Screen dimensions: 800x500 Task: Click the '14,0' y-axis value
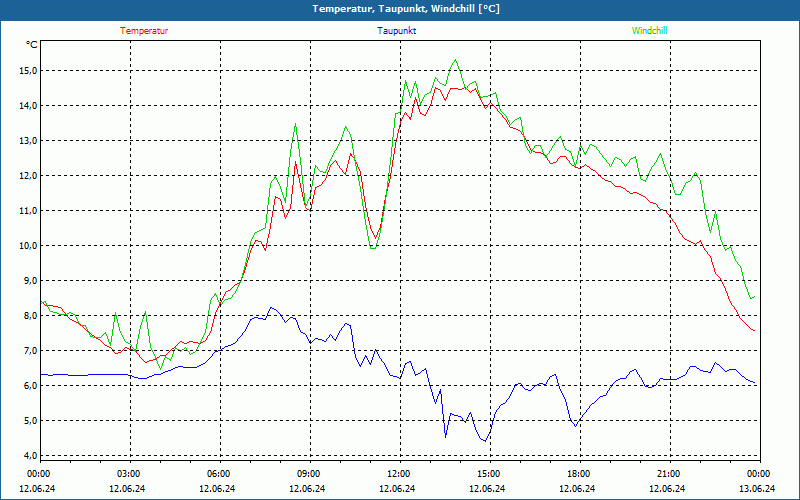coord(28,106)
